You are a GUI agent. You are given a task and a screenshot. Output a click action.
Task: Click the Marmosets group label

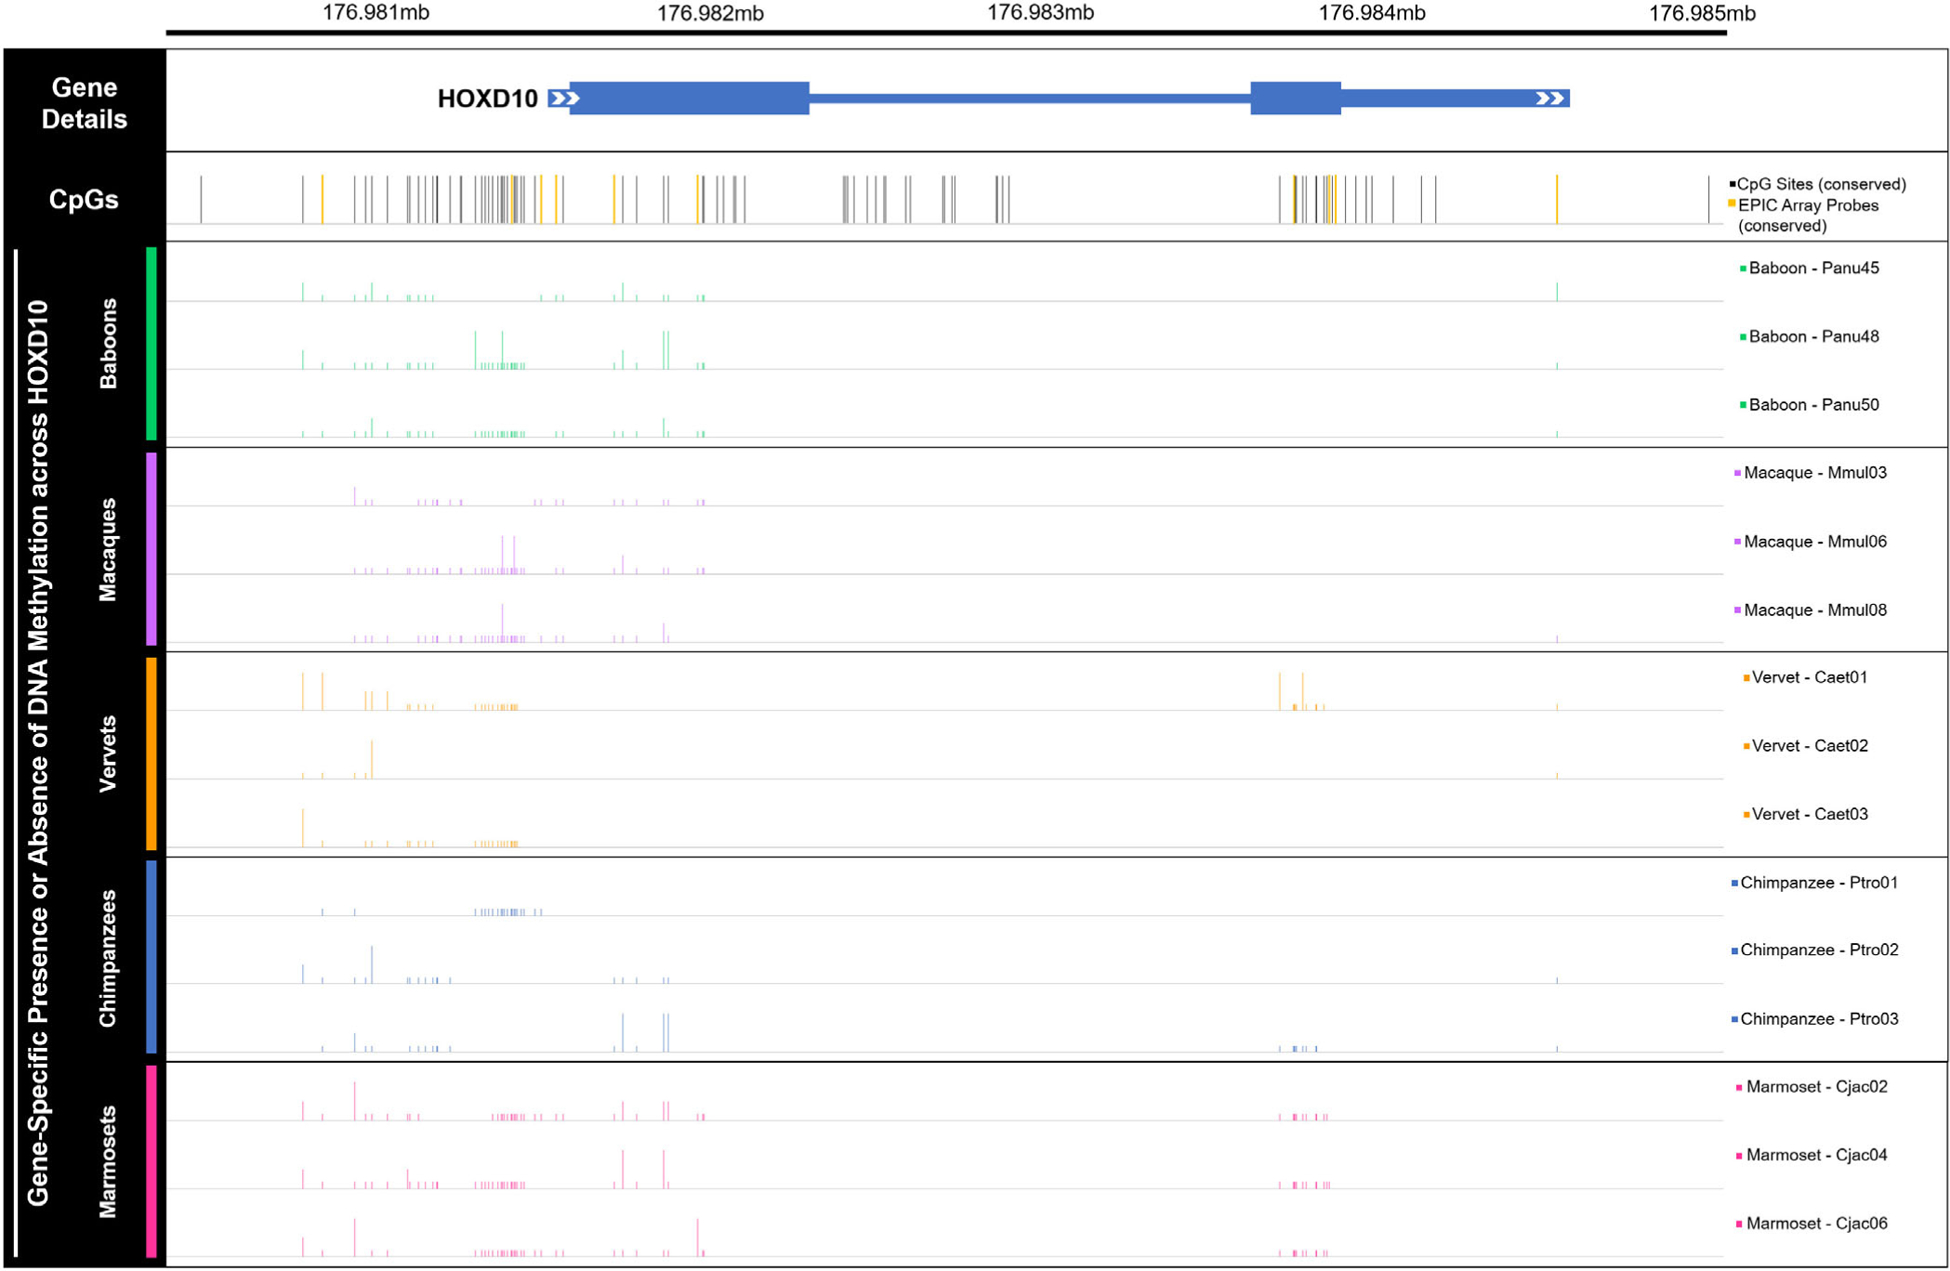108,1162
